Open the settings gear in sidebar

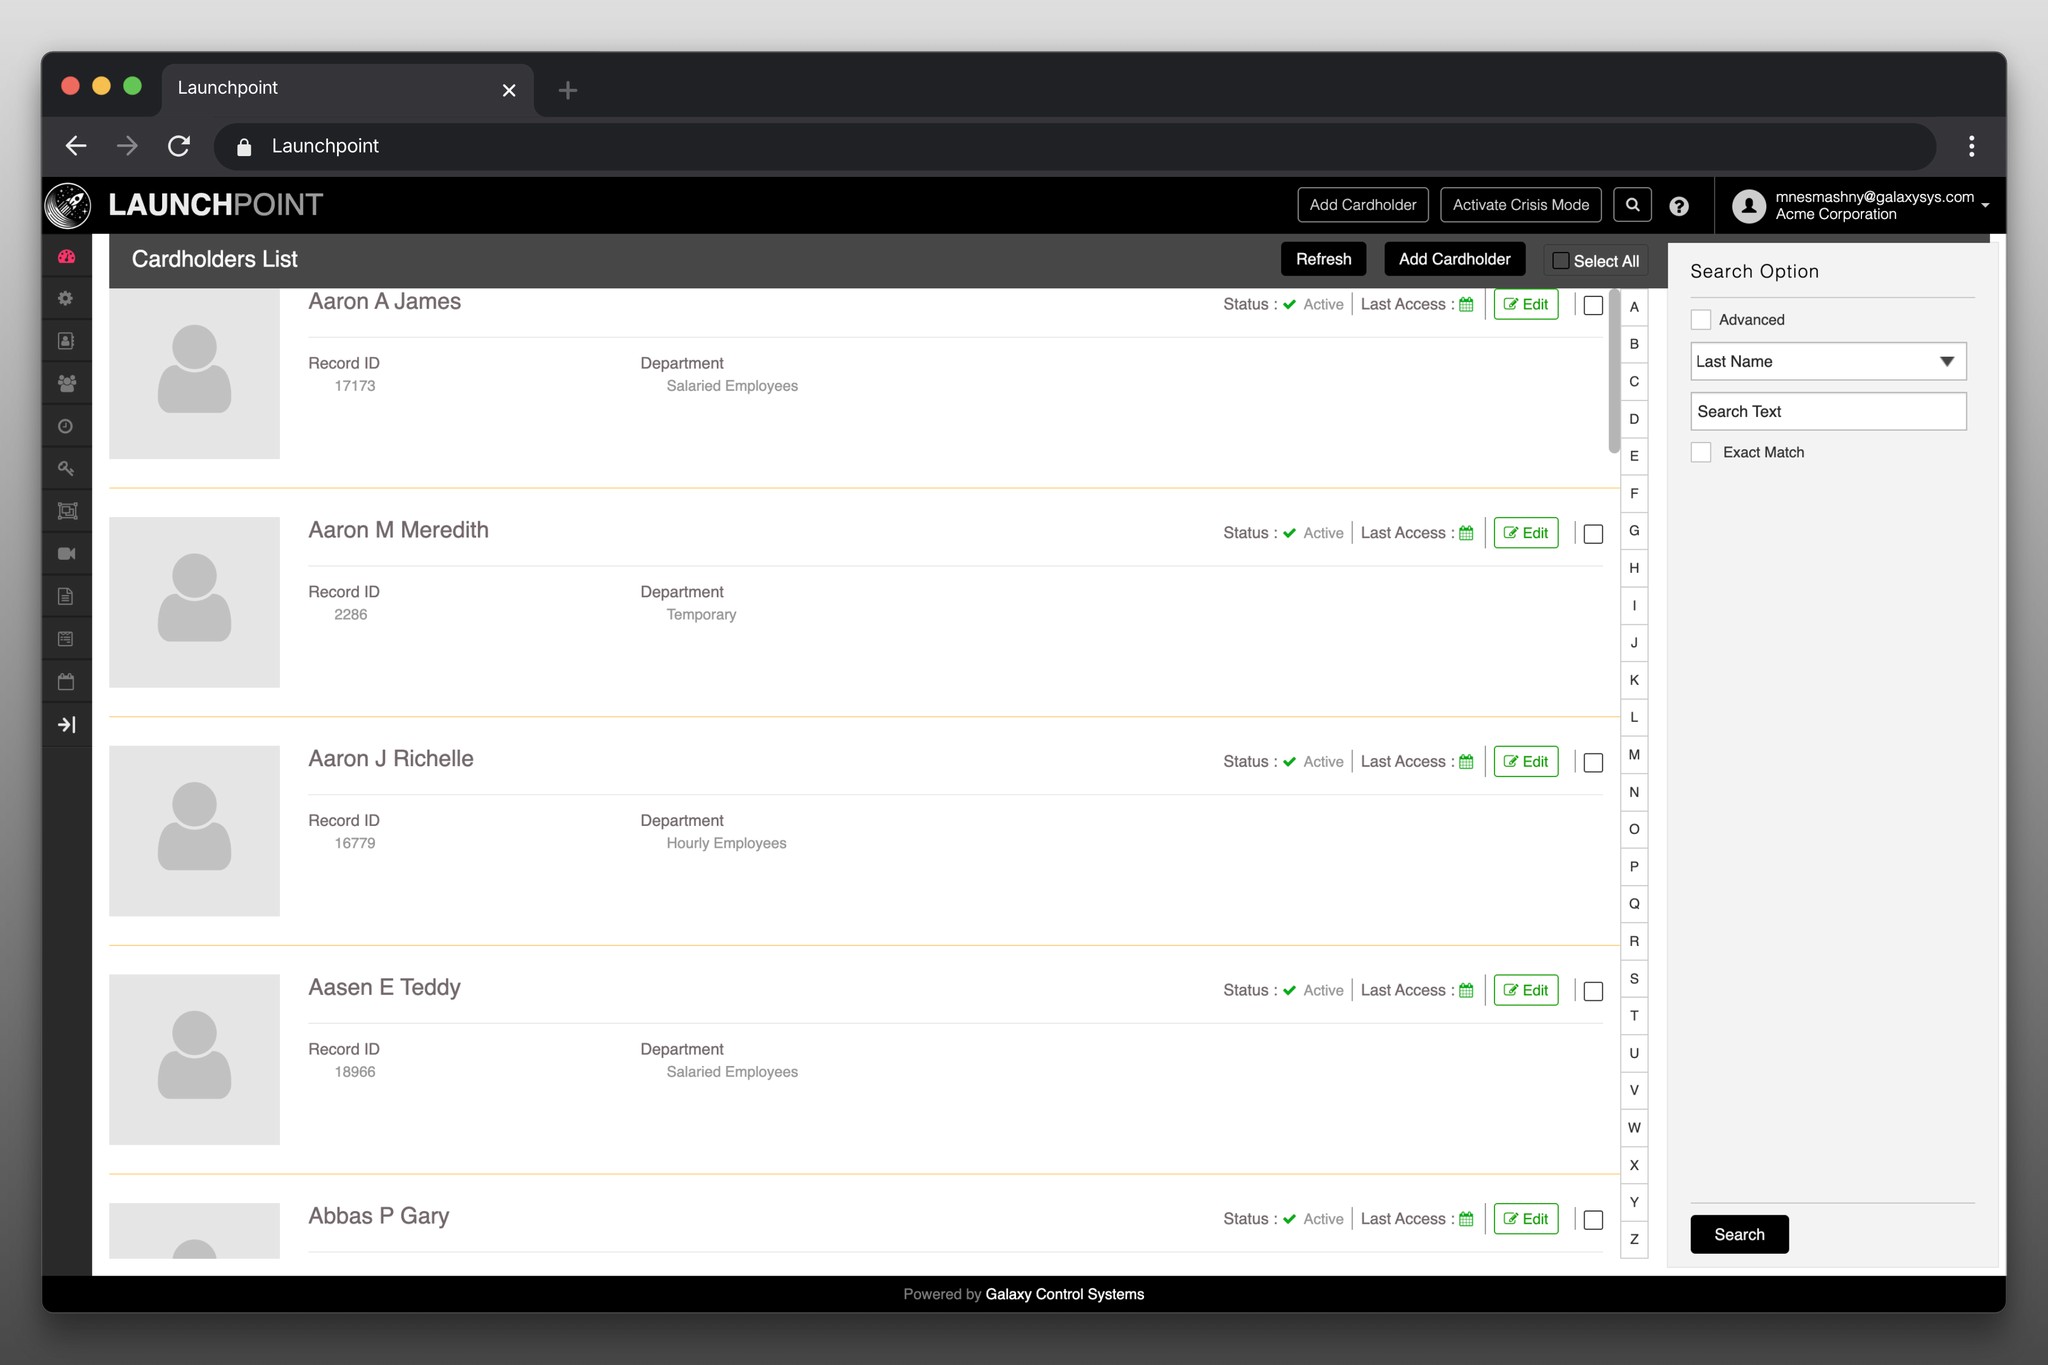coord(66,299)
